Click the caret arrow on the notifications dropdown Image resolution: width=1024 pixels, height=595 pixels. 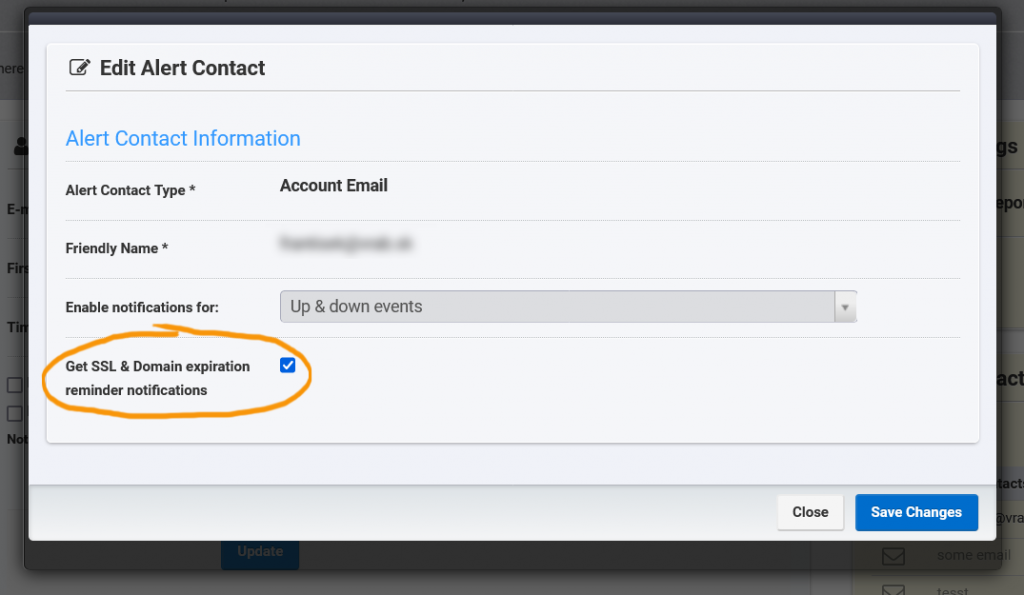845,307
